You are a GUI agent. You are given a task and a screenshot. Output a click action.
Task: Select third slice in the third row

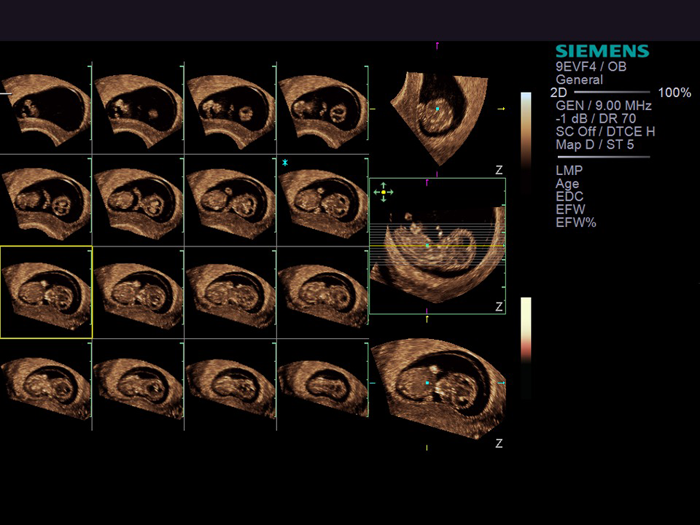point(230,292)
